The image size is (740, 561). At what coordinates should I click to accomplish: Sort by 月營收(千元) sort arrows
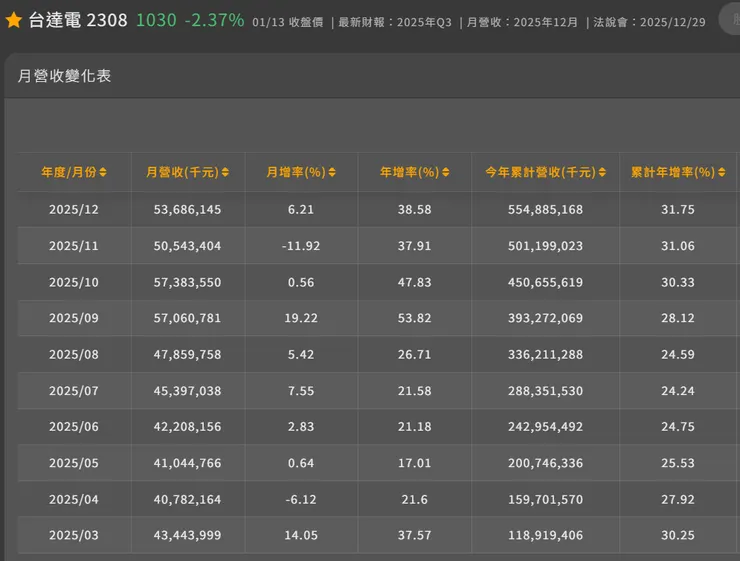click(225, 173)
